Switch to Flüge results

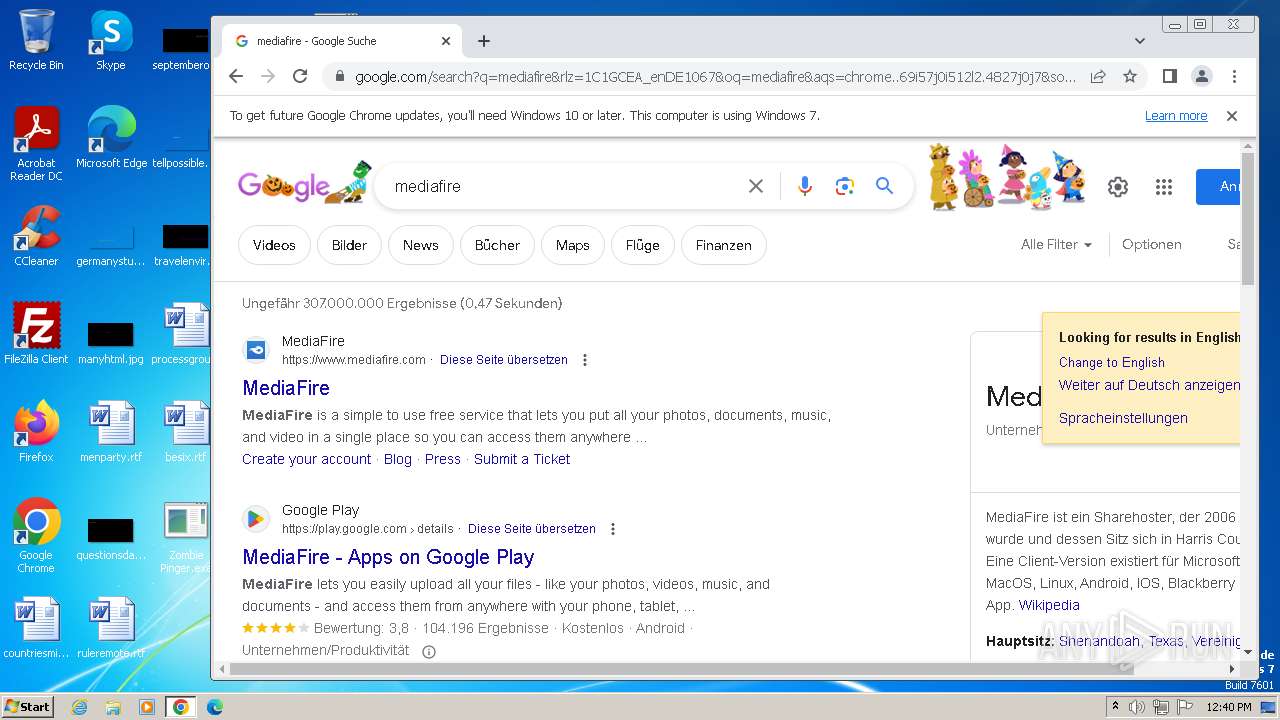click(643, 245)
